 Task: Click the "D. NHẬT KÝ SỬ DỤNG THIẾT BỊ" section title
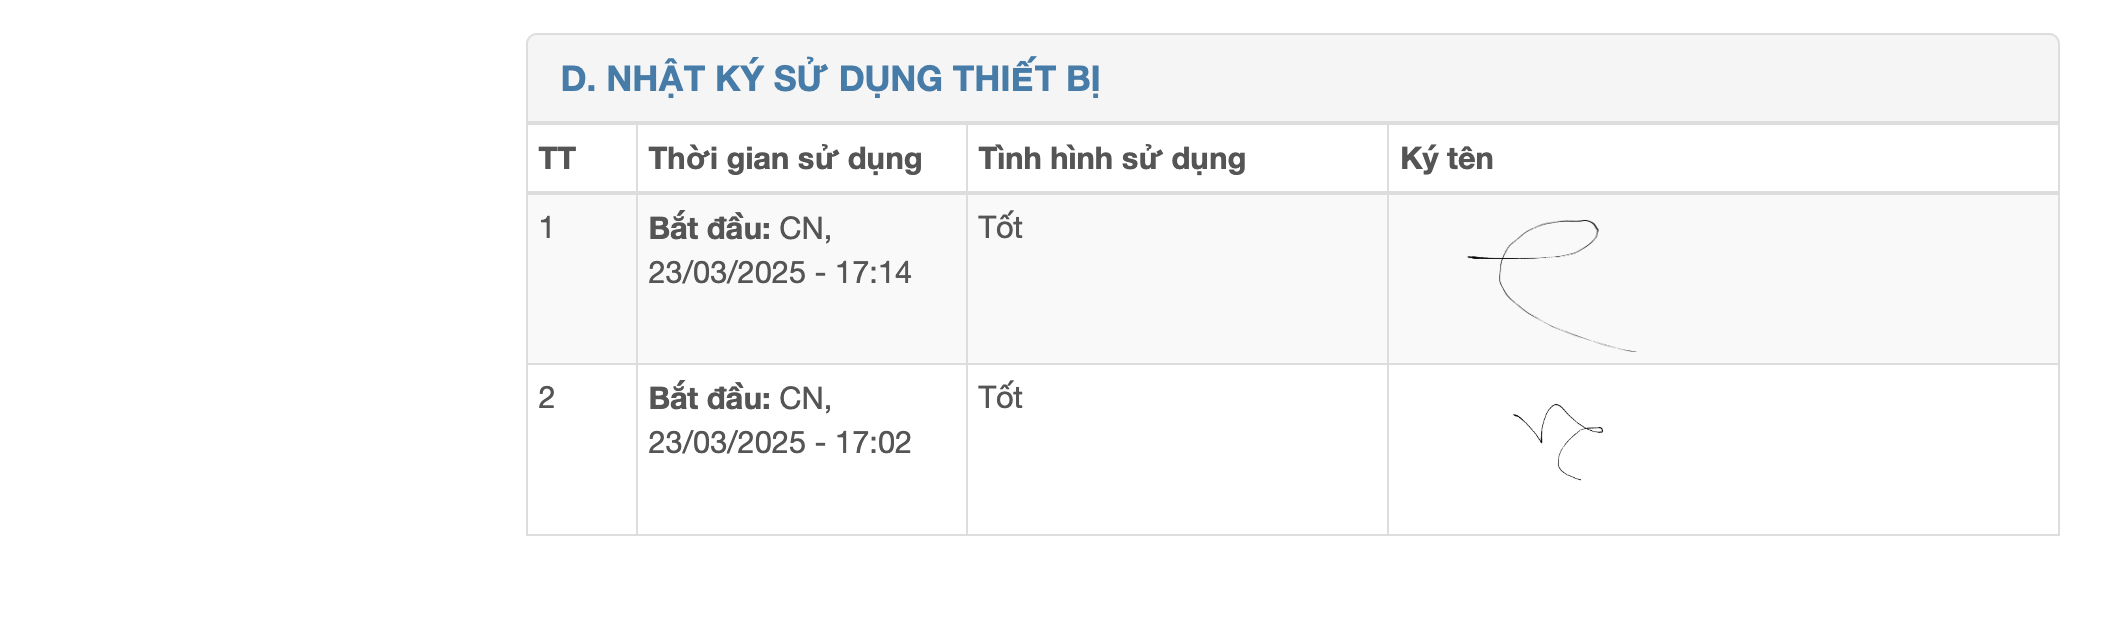pyautogui.click(x=830, y=79)
